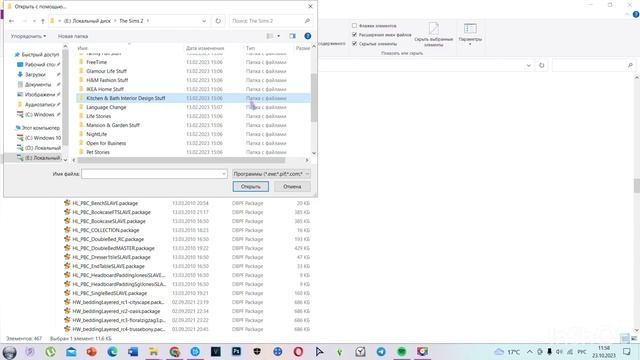Open Telegram from the taskbar
640x360 pixels.
coord(381,352)
